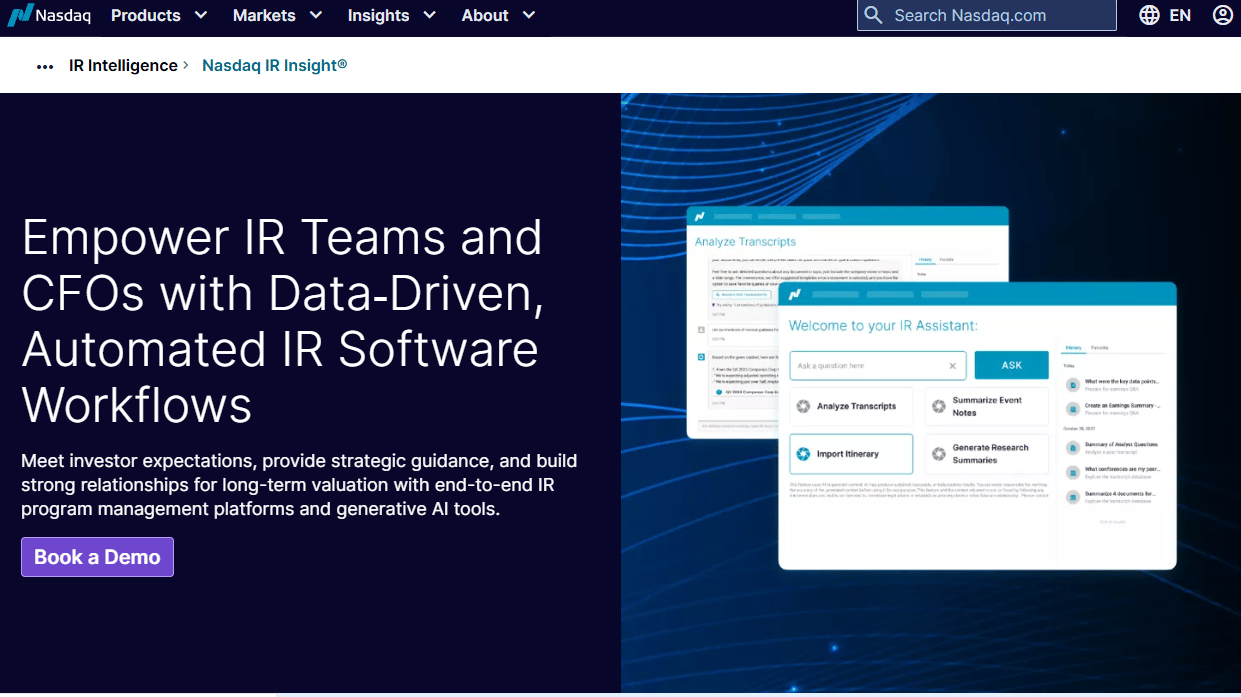Click the ASK button in the preview

(1011, 365)
